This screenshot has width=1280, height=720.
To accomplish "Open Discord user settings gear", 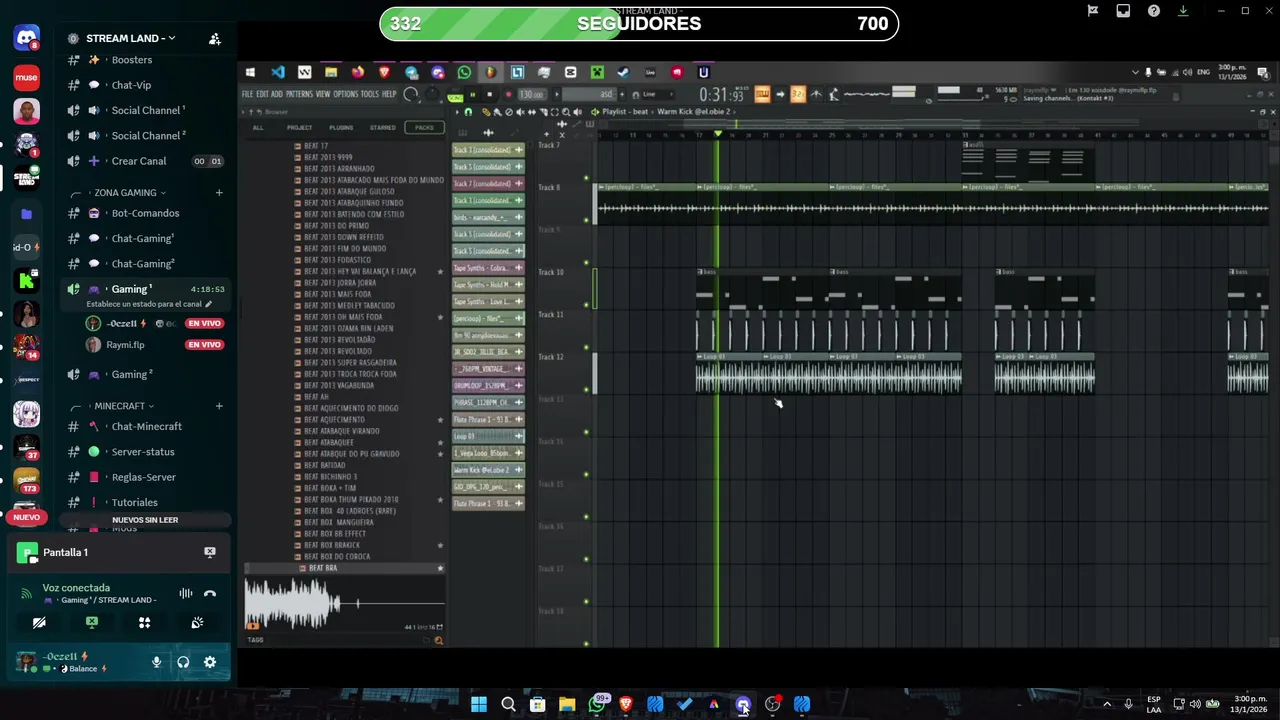I will pyautogui.click(x=210, y=662).
